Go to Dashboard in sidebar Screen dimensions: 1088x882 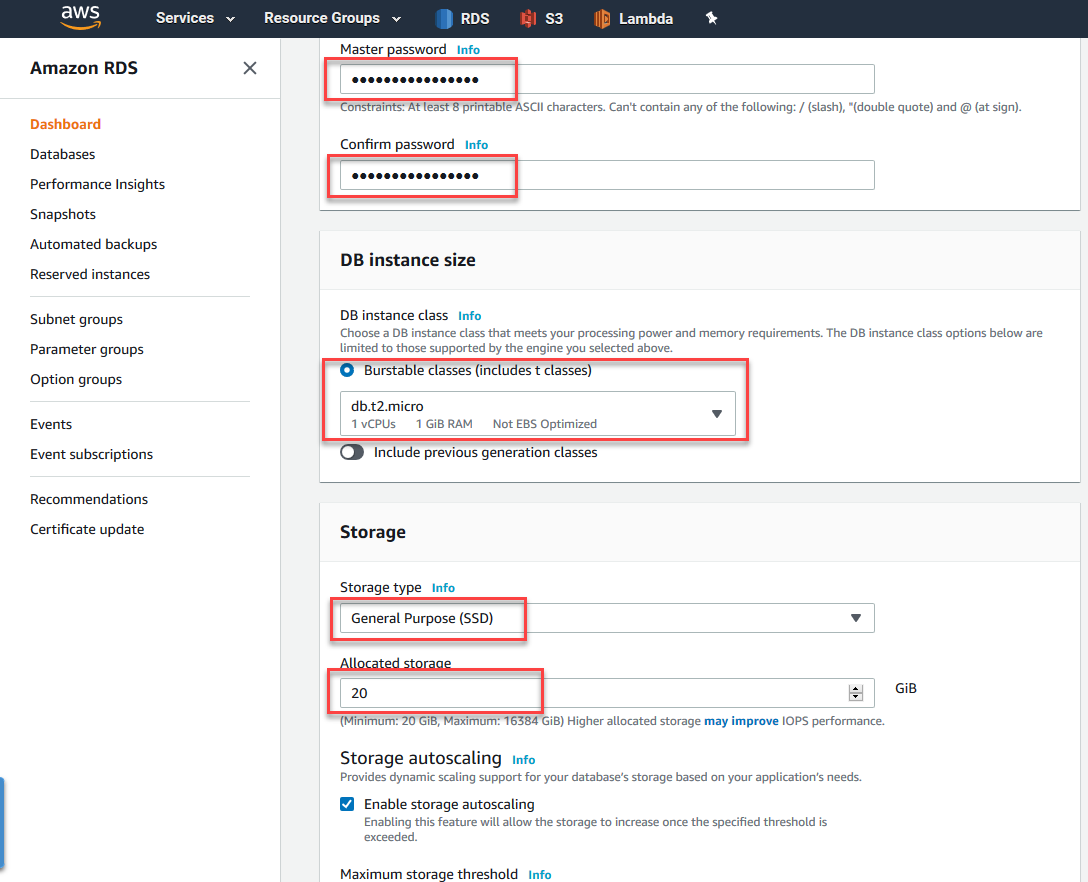pos(65,124)
